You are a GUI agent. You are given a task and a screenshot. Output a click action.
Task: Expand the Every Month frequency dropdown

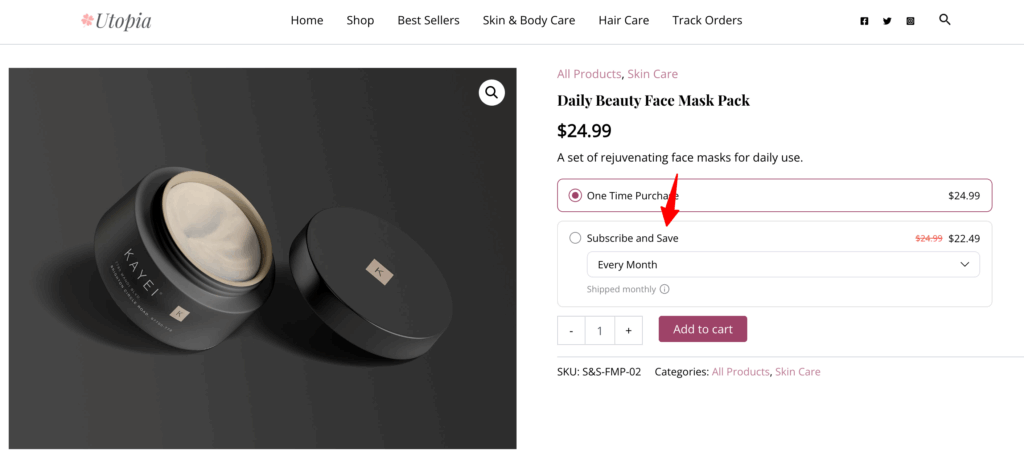pyautogui.click(x=783, y=265)
